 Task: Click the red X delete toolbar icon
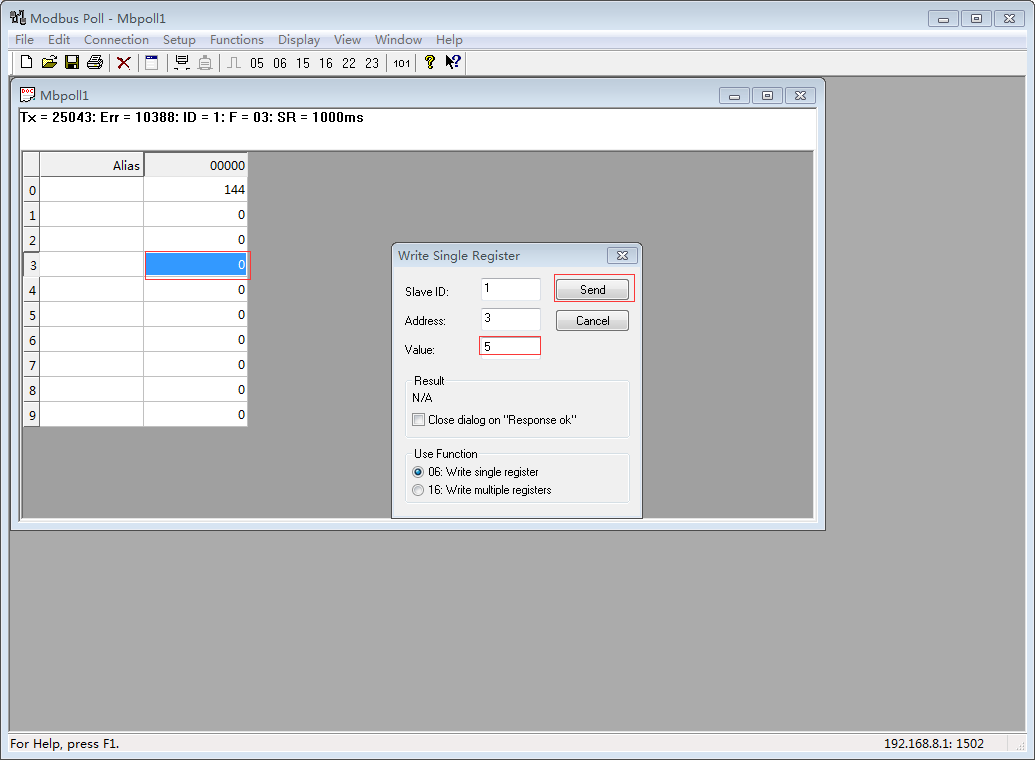pyautogui.click(x=124, y=63)
